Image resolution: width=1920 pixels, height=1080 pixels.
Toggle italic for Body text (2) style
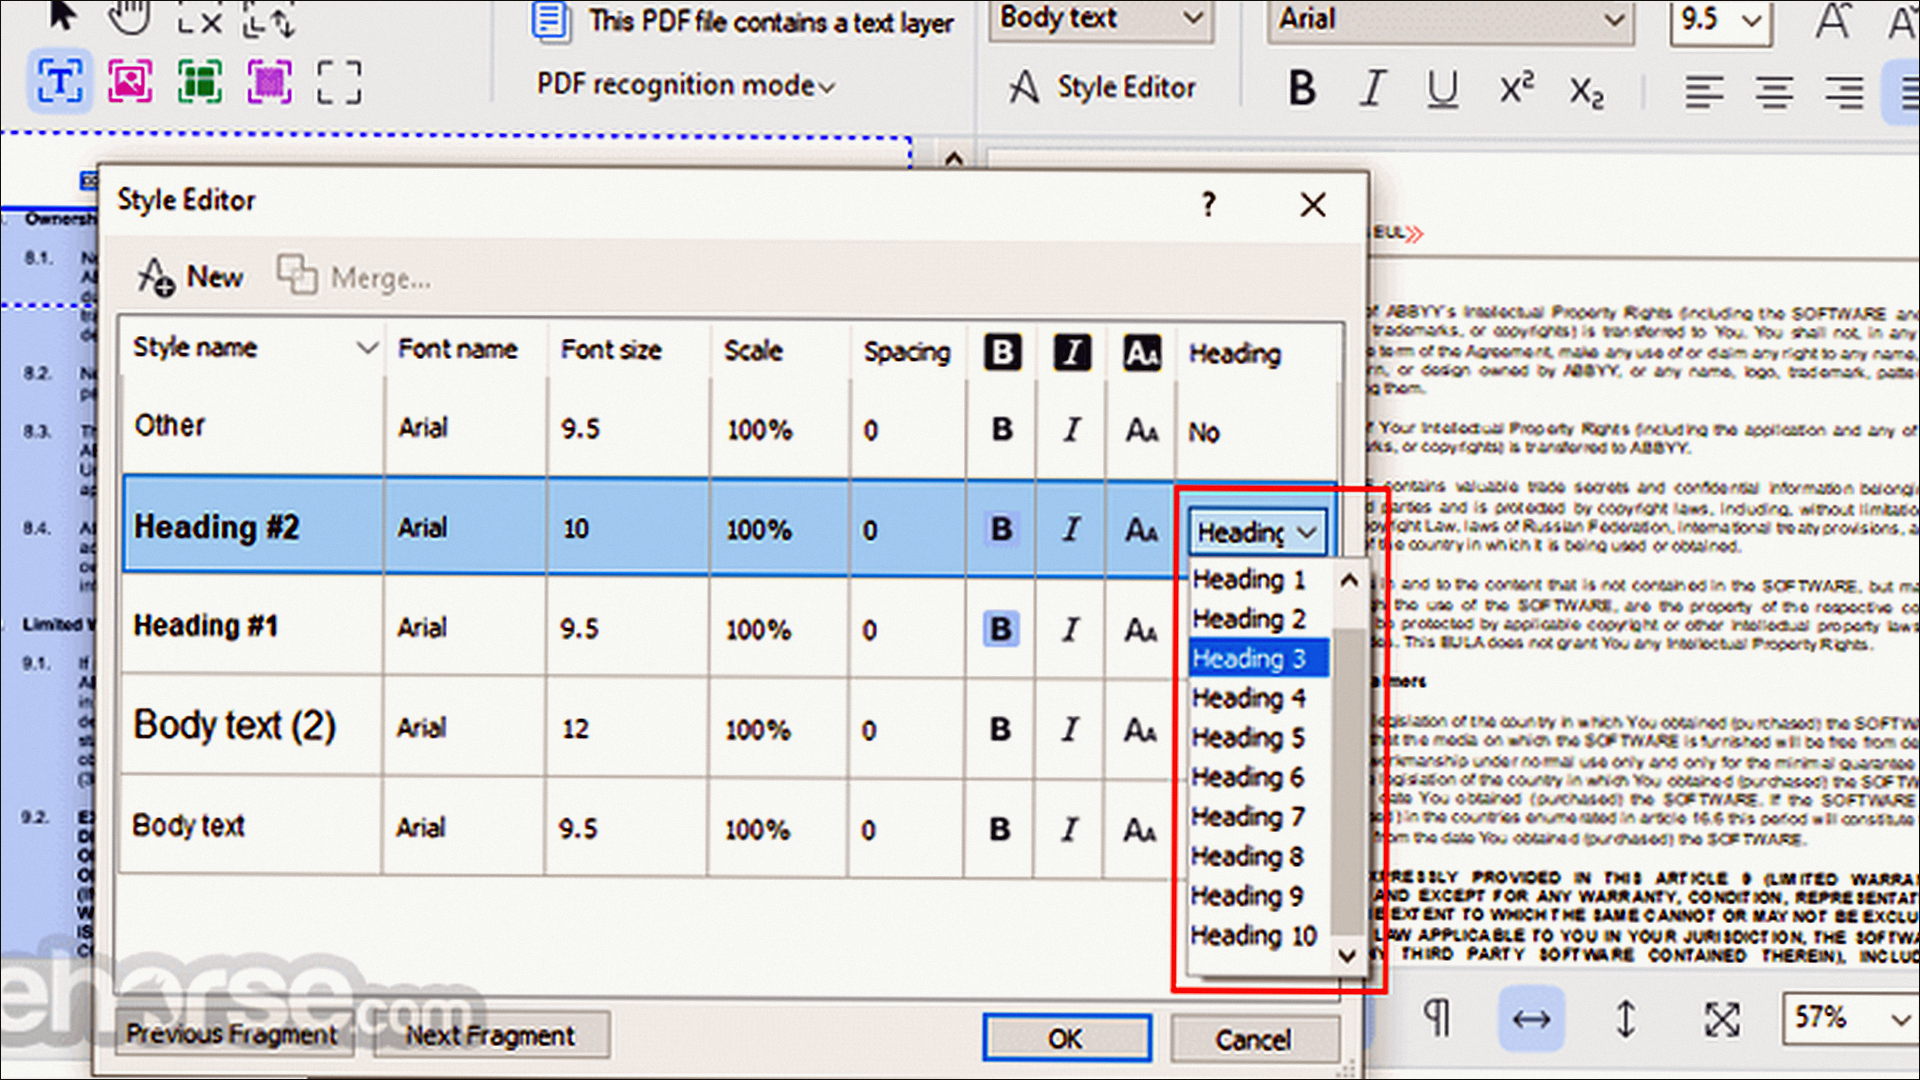point(1070,729)
